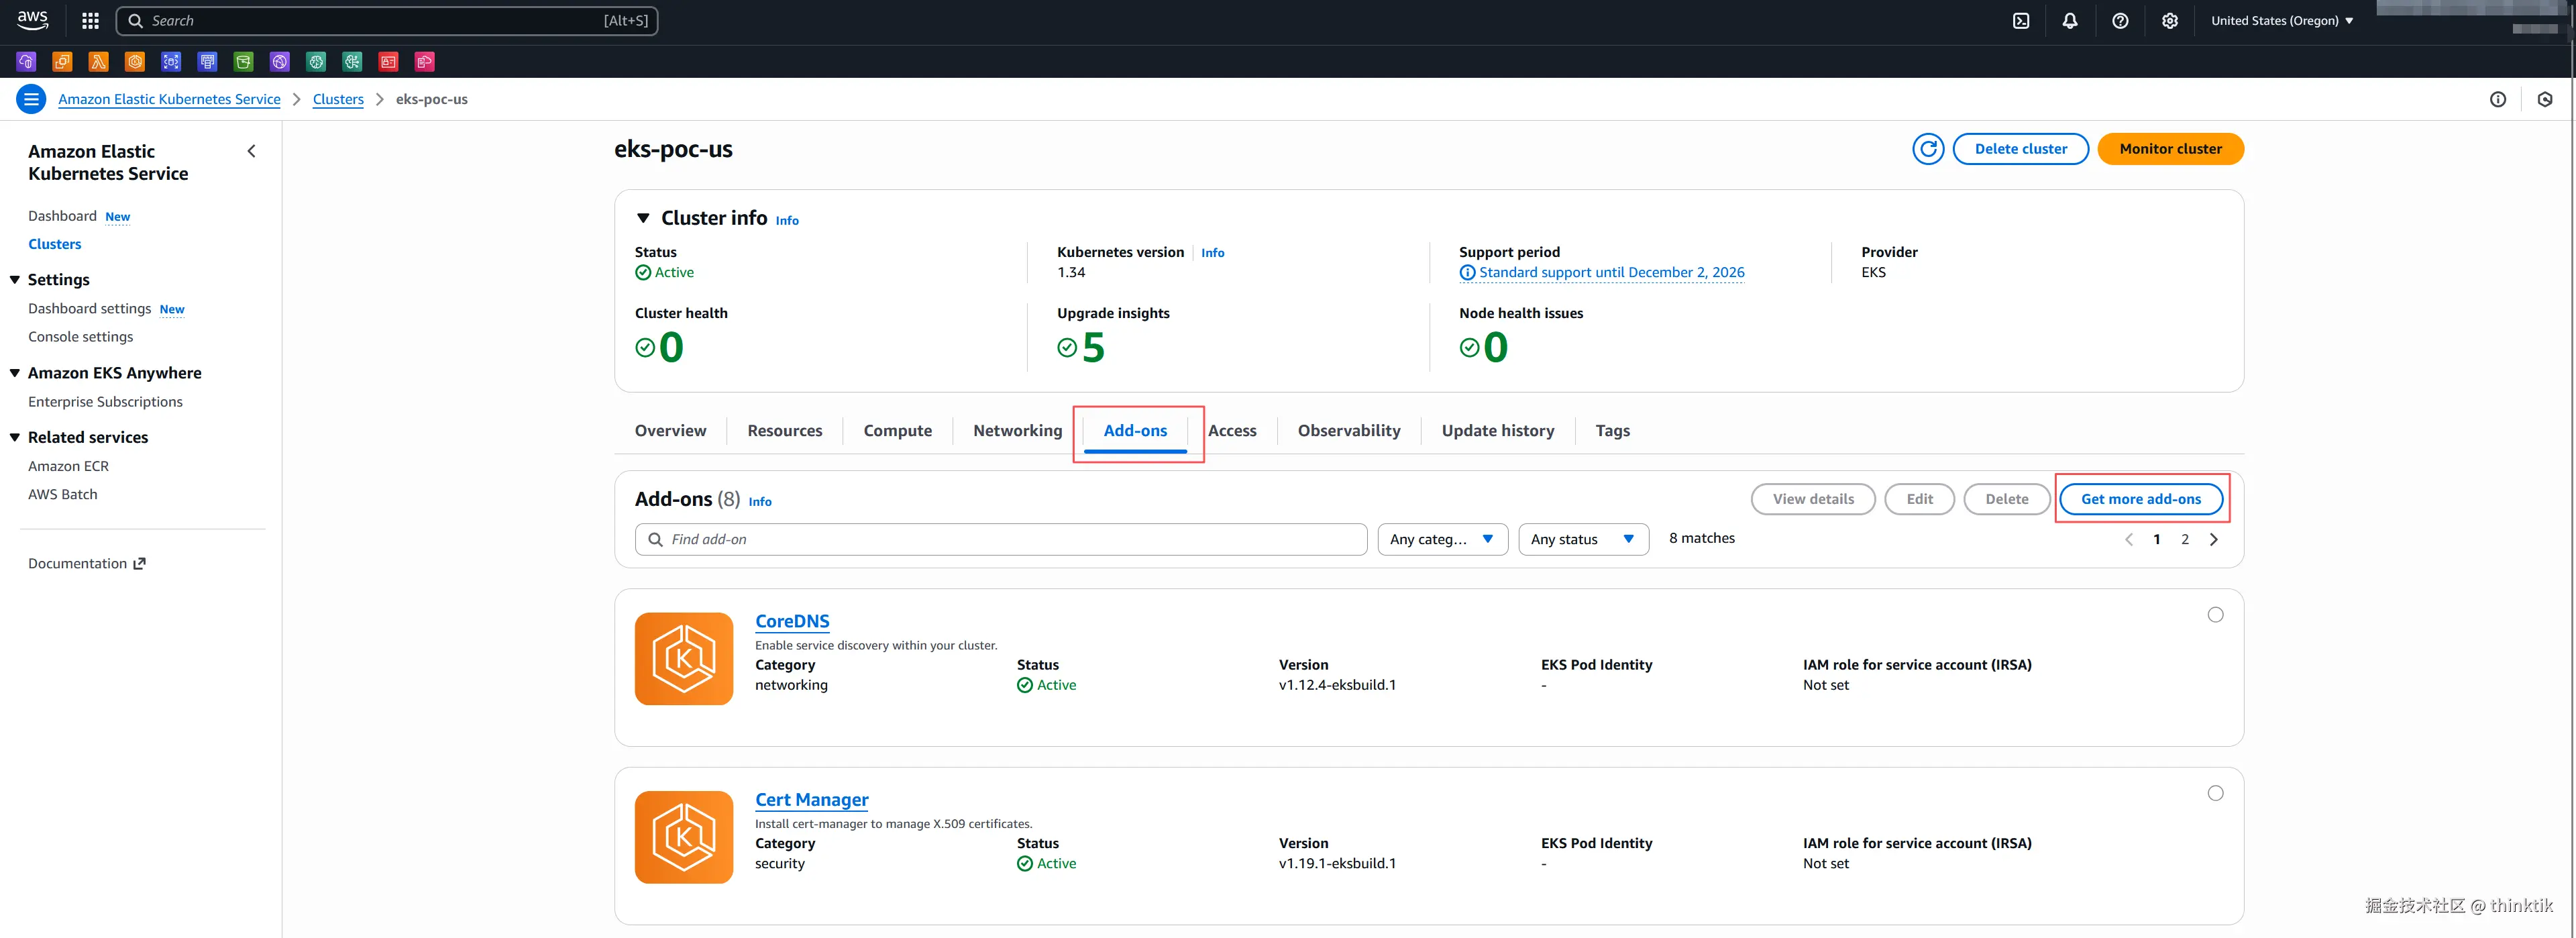Open the IAM red shortcut icon
The image size is (2576, 938).
[x=389, y=62]
